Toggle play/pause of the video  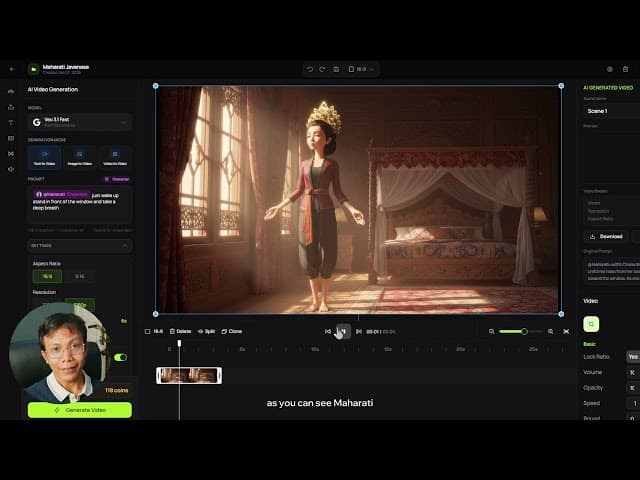pos(343,331)
